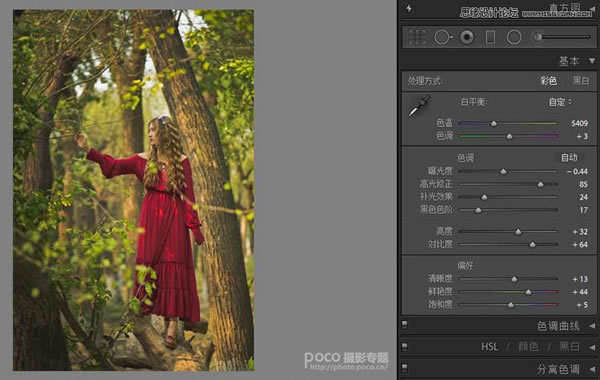600x380 pixels.
Task: Select the crop overlay grid tool
Action: coord(417,37)
